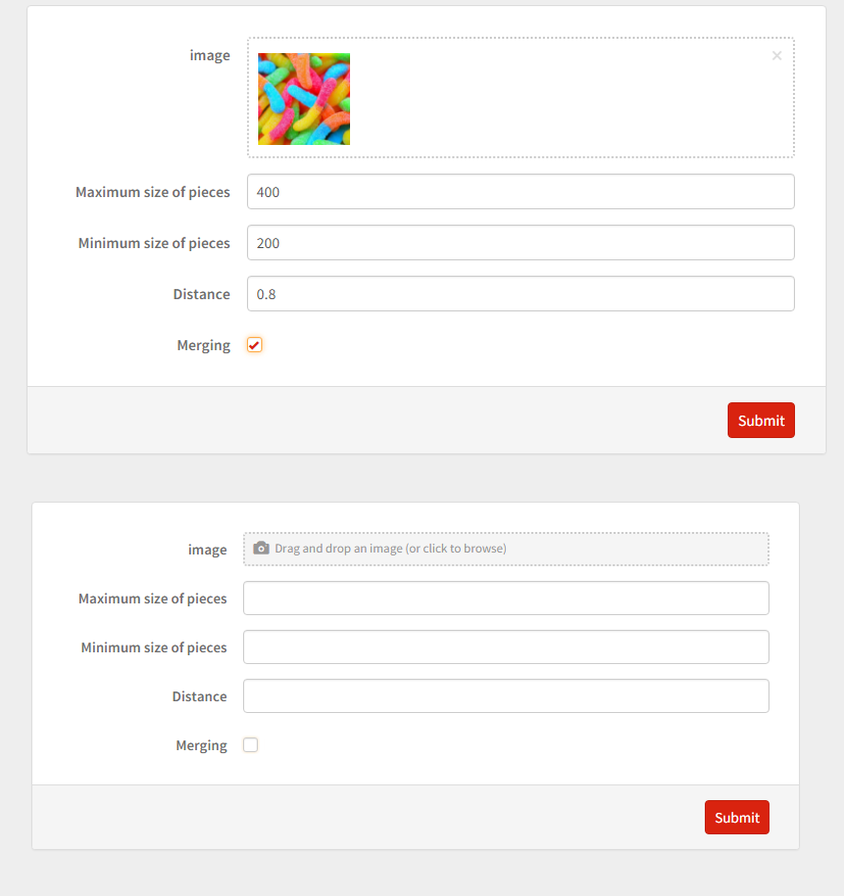Click the Merging label beside the unchecked box
Viewport: 844px width, 896px height.
[201, 746]
